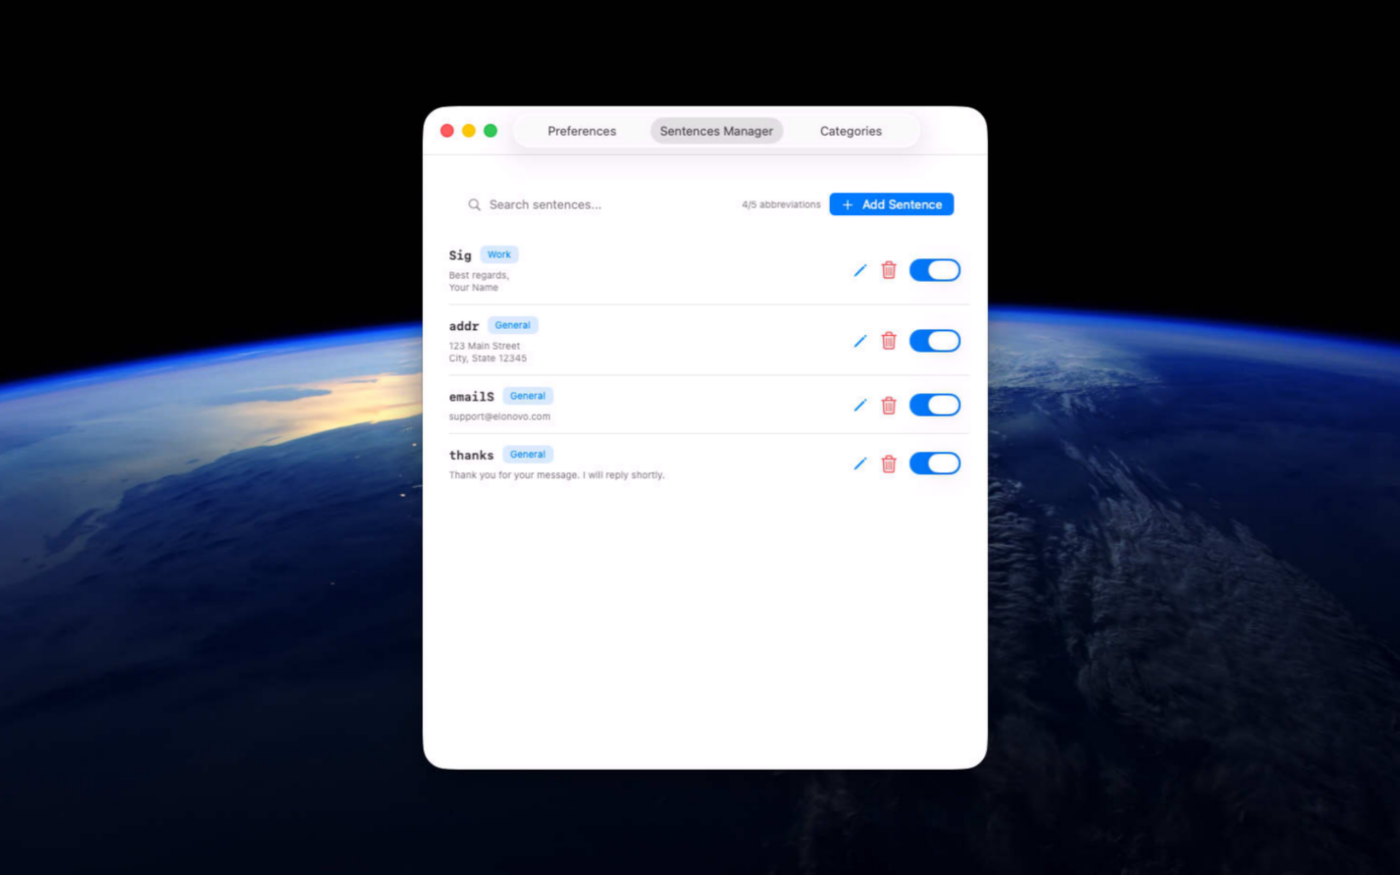Turn off the addr toggle
This screenshot has width=1400, height=875.
[934, 341]
